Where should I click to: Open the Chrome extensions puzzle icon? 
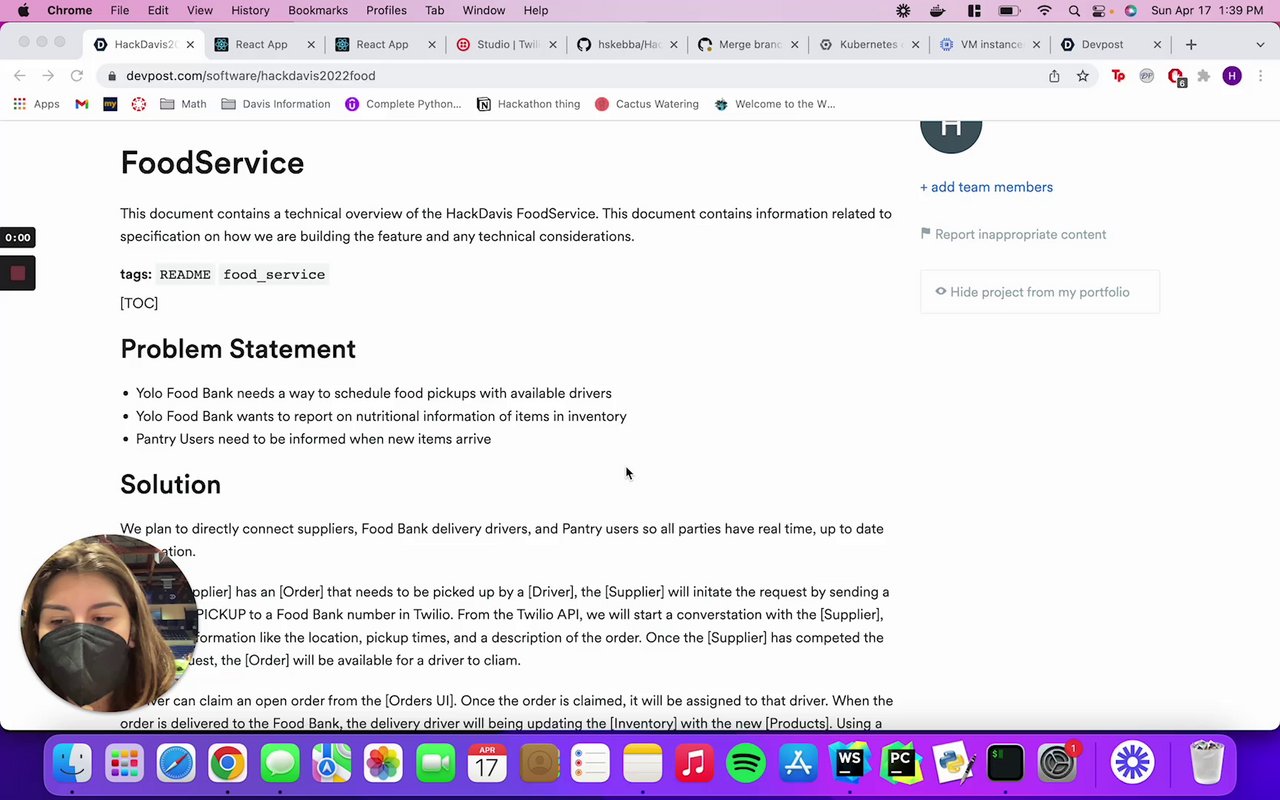(1204, 76)
